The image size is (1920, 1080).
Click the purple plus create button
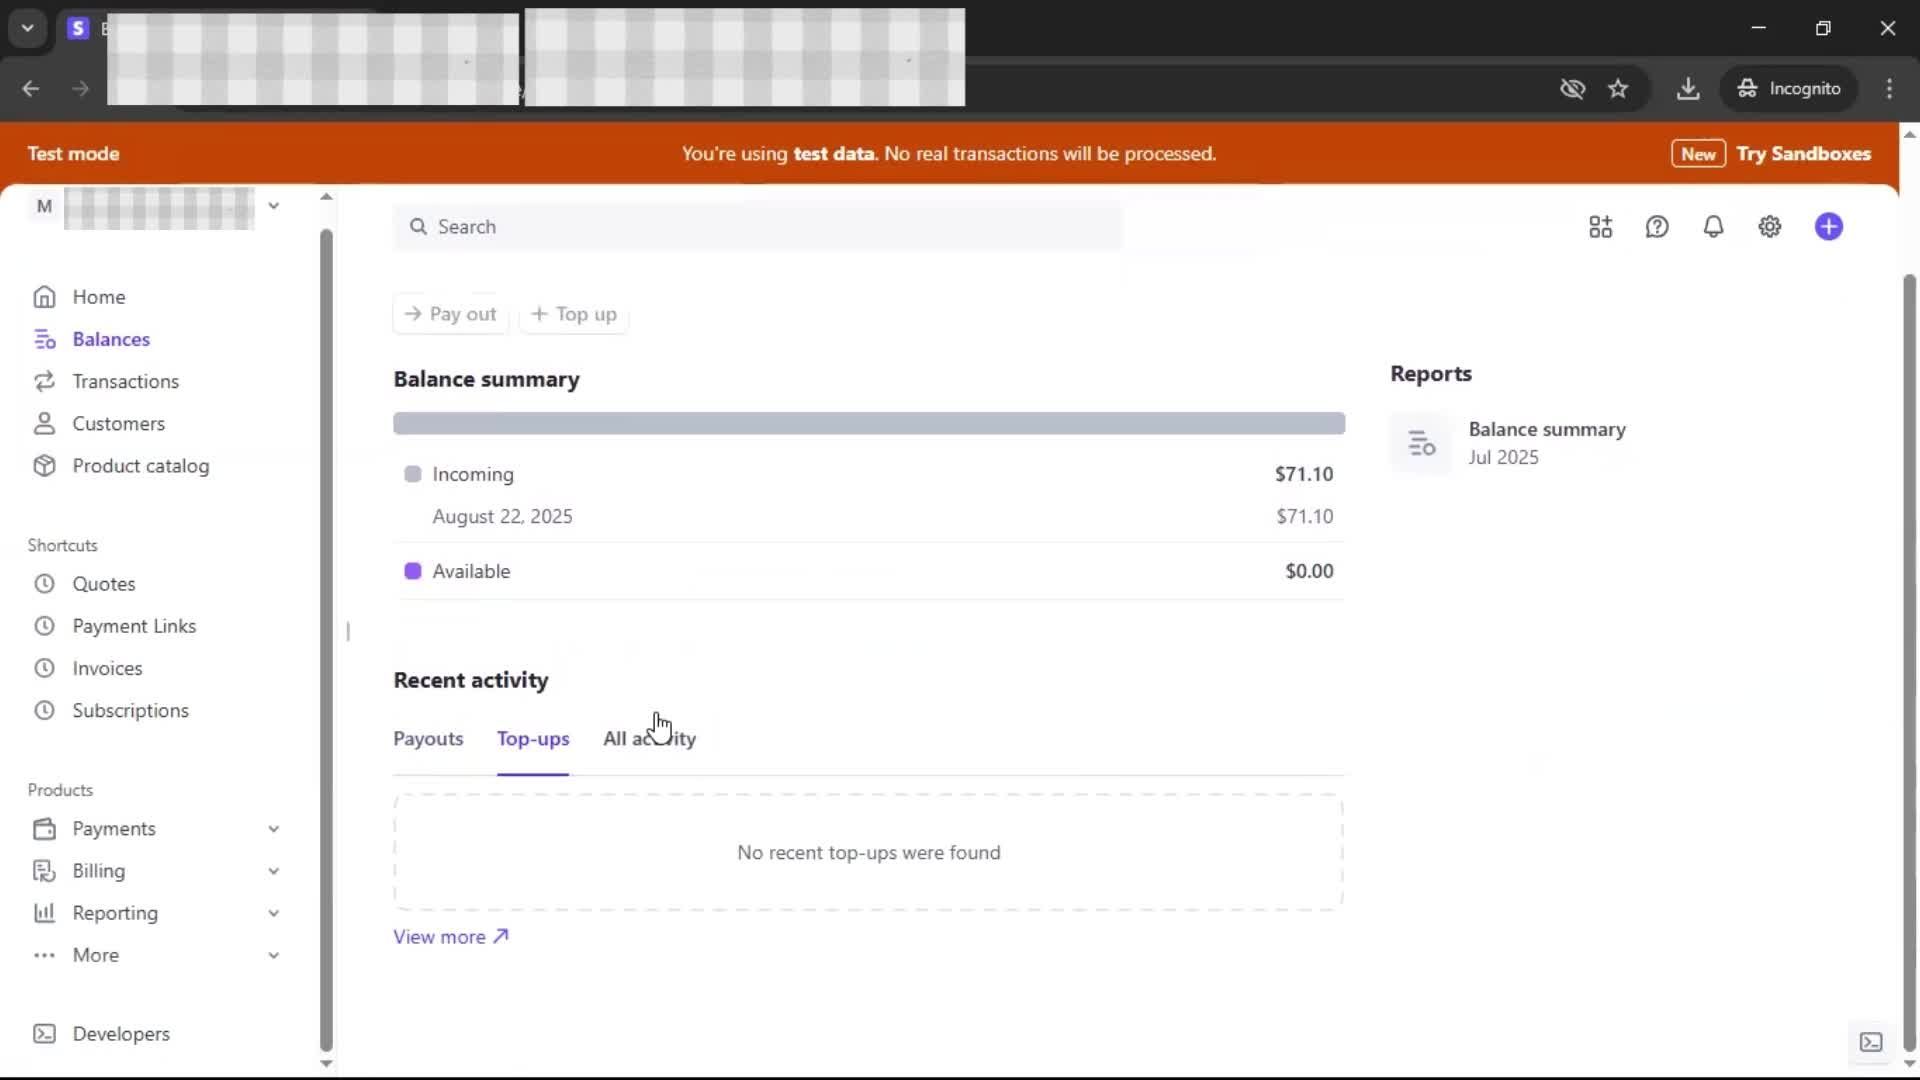(1828, 227)
